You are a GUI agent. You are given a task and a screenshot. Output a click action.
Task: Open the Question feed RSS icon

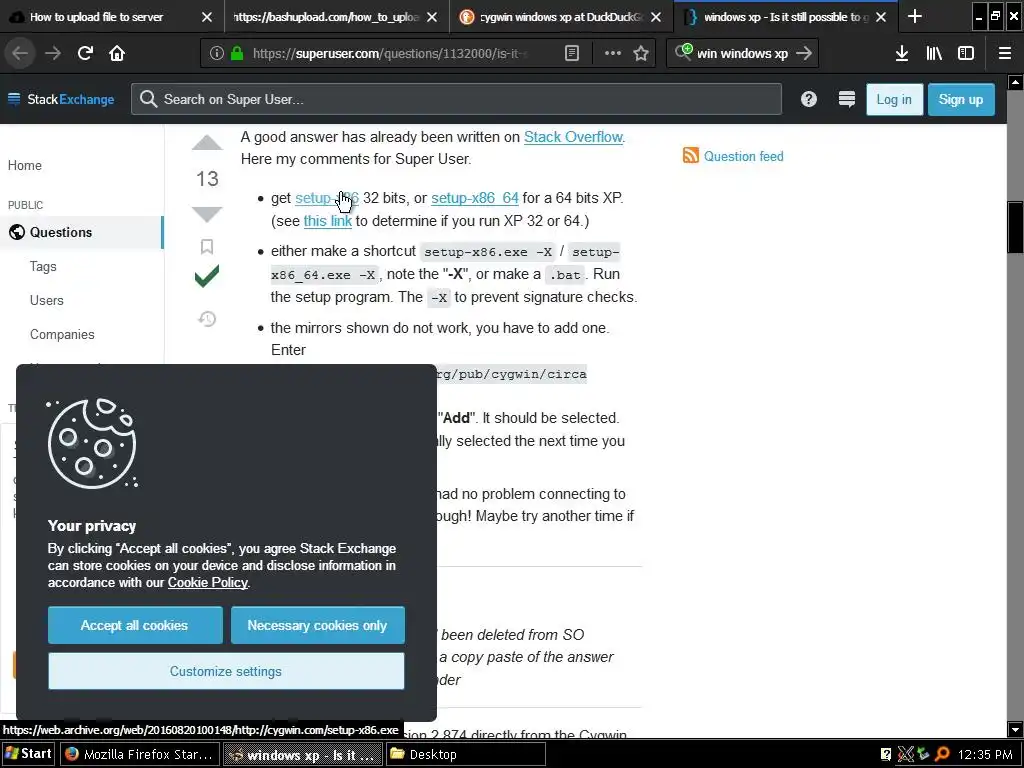[690, 155]
